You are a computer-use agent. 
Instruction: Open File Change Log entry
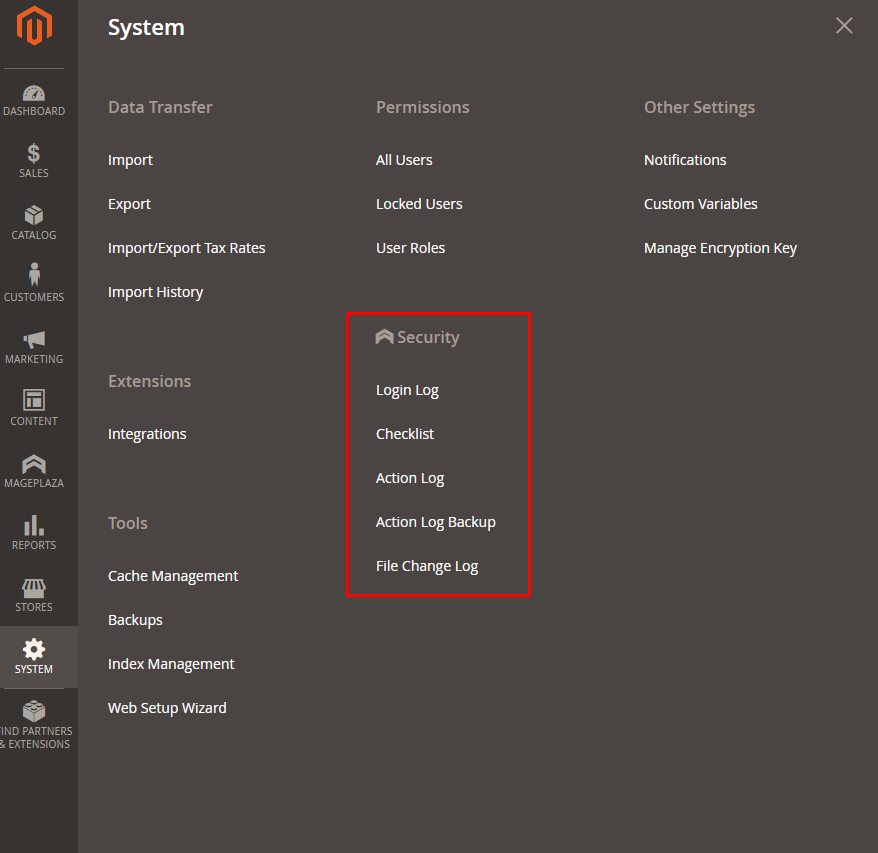(427, 566)
